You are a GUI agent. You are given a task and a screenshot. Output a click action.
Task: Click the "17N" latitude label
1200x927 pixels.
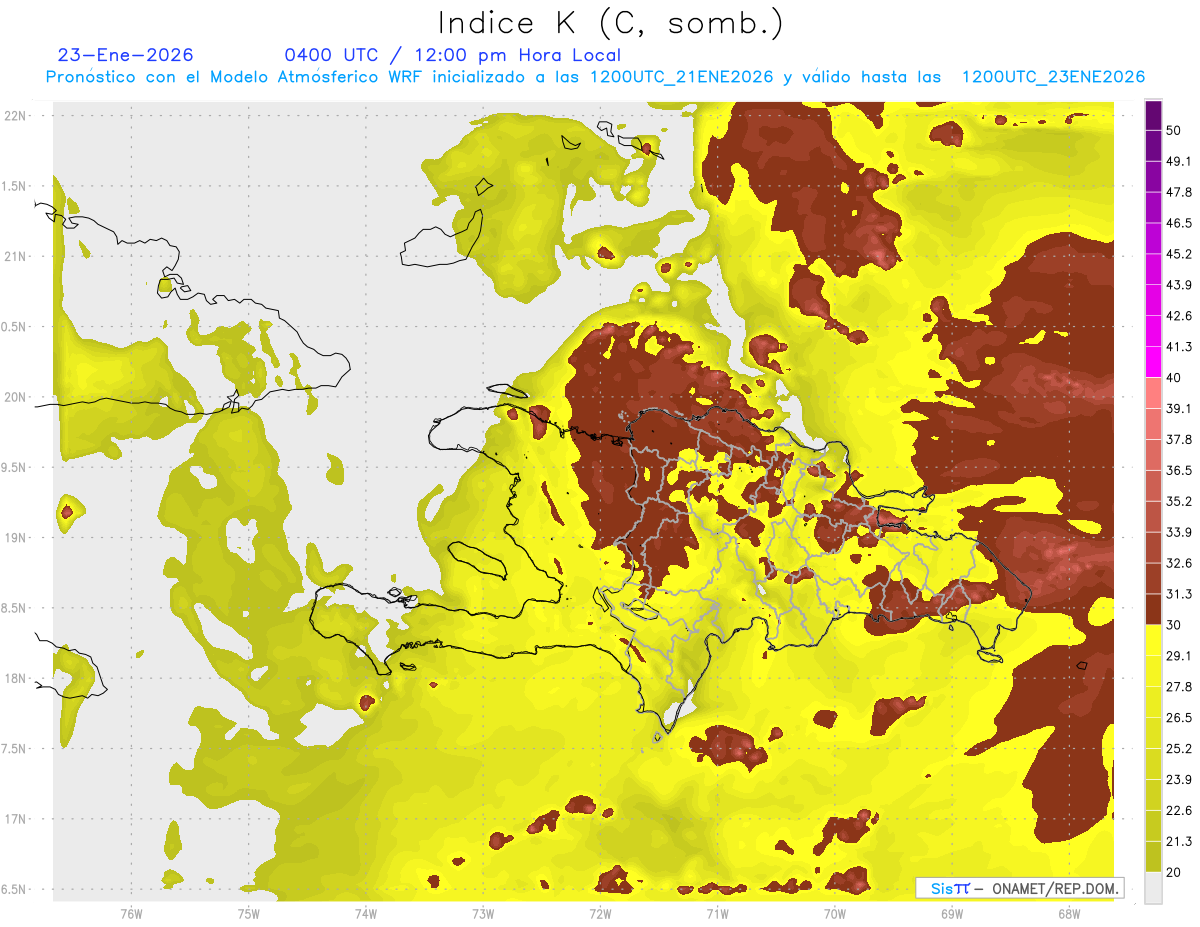click(x=16, y=820)
